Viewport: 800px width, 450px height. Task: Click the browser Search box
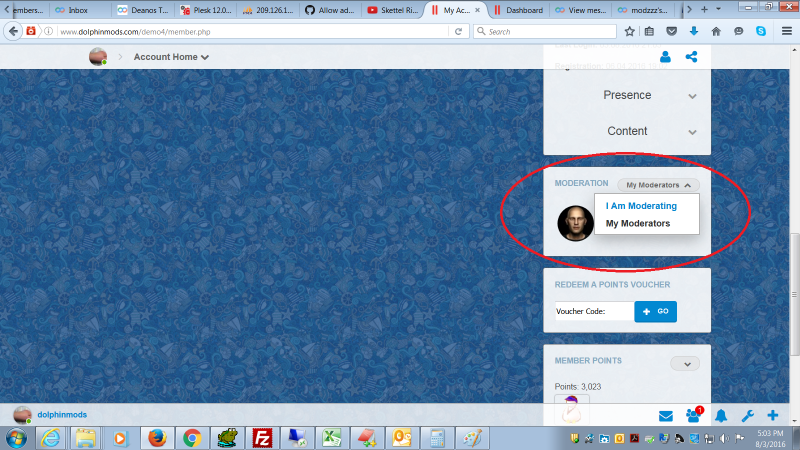[x=545, y=32]
